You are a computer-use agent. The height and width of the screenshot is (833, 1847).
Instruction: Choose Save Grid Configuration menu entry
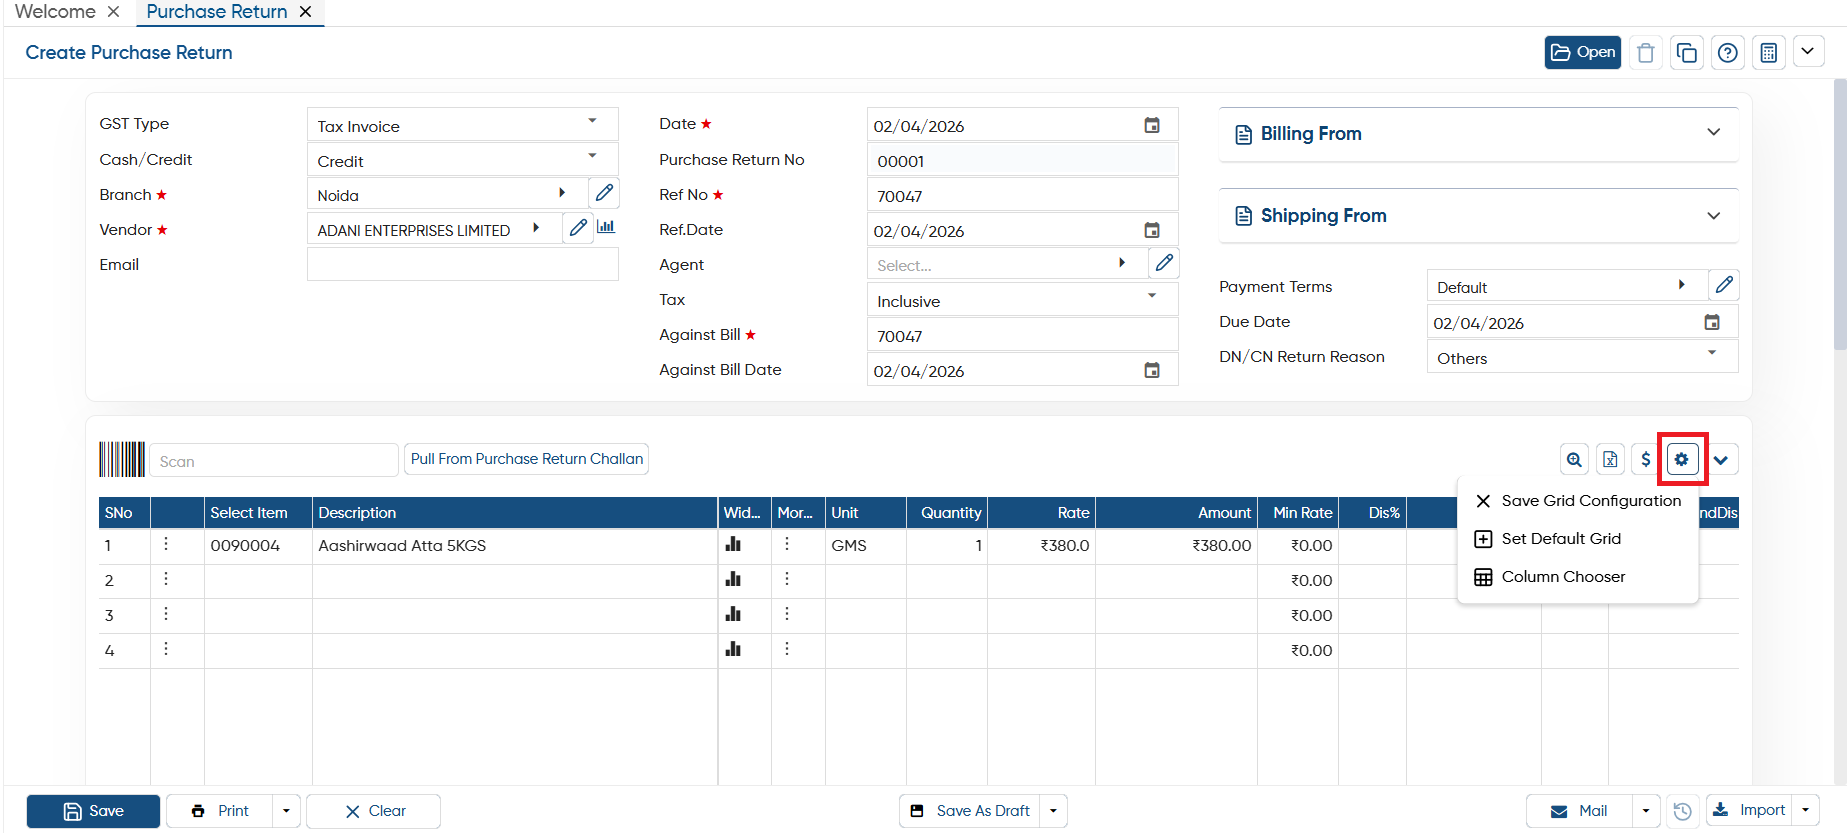click(1578, 501)
